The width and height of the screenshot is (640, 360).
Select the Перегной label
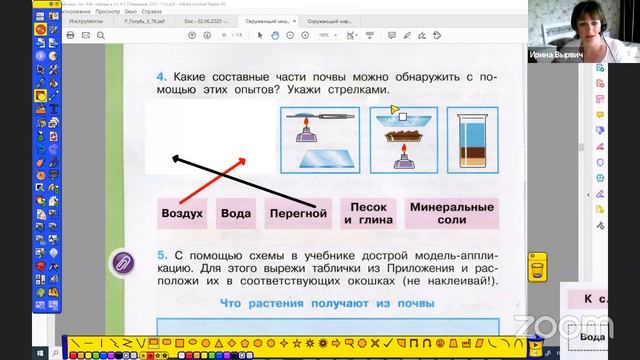pyautogui.click(x=298, y=213)
